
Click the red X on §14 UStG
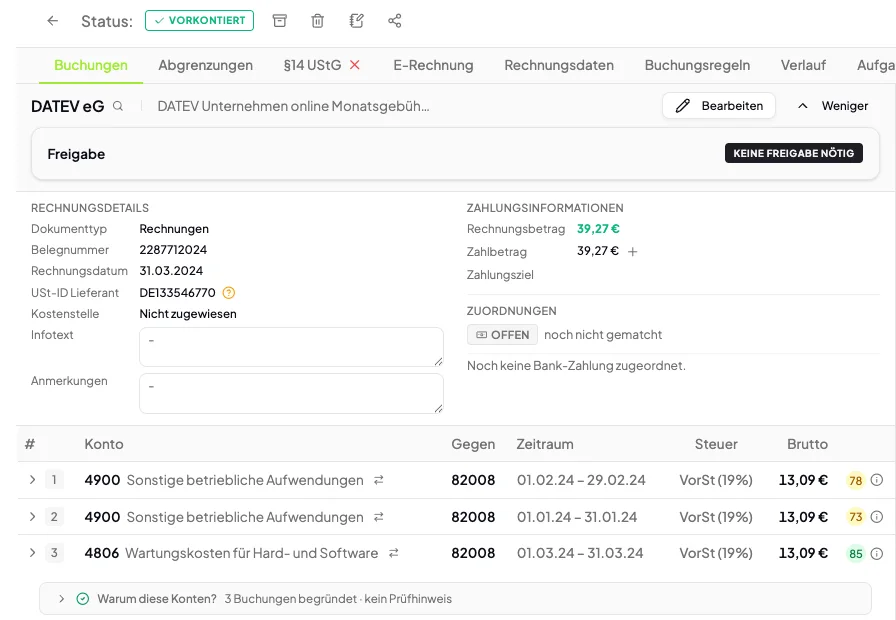click(355, 65)
